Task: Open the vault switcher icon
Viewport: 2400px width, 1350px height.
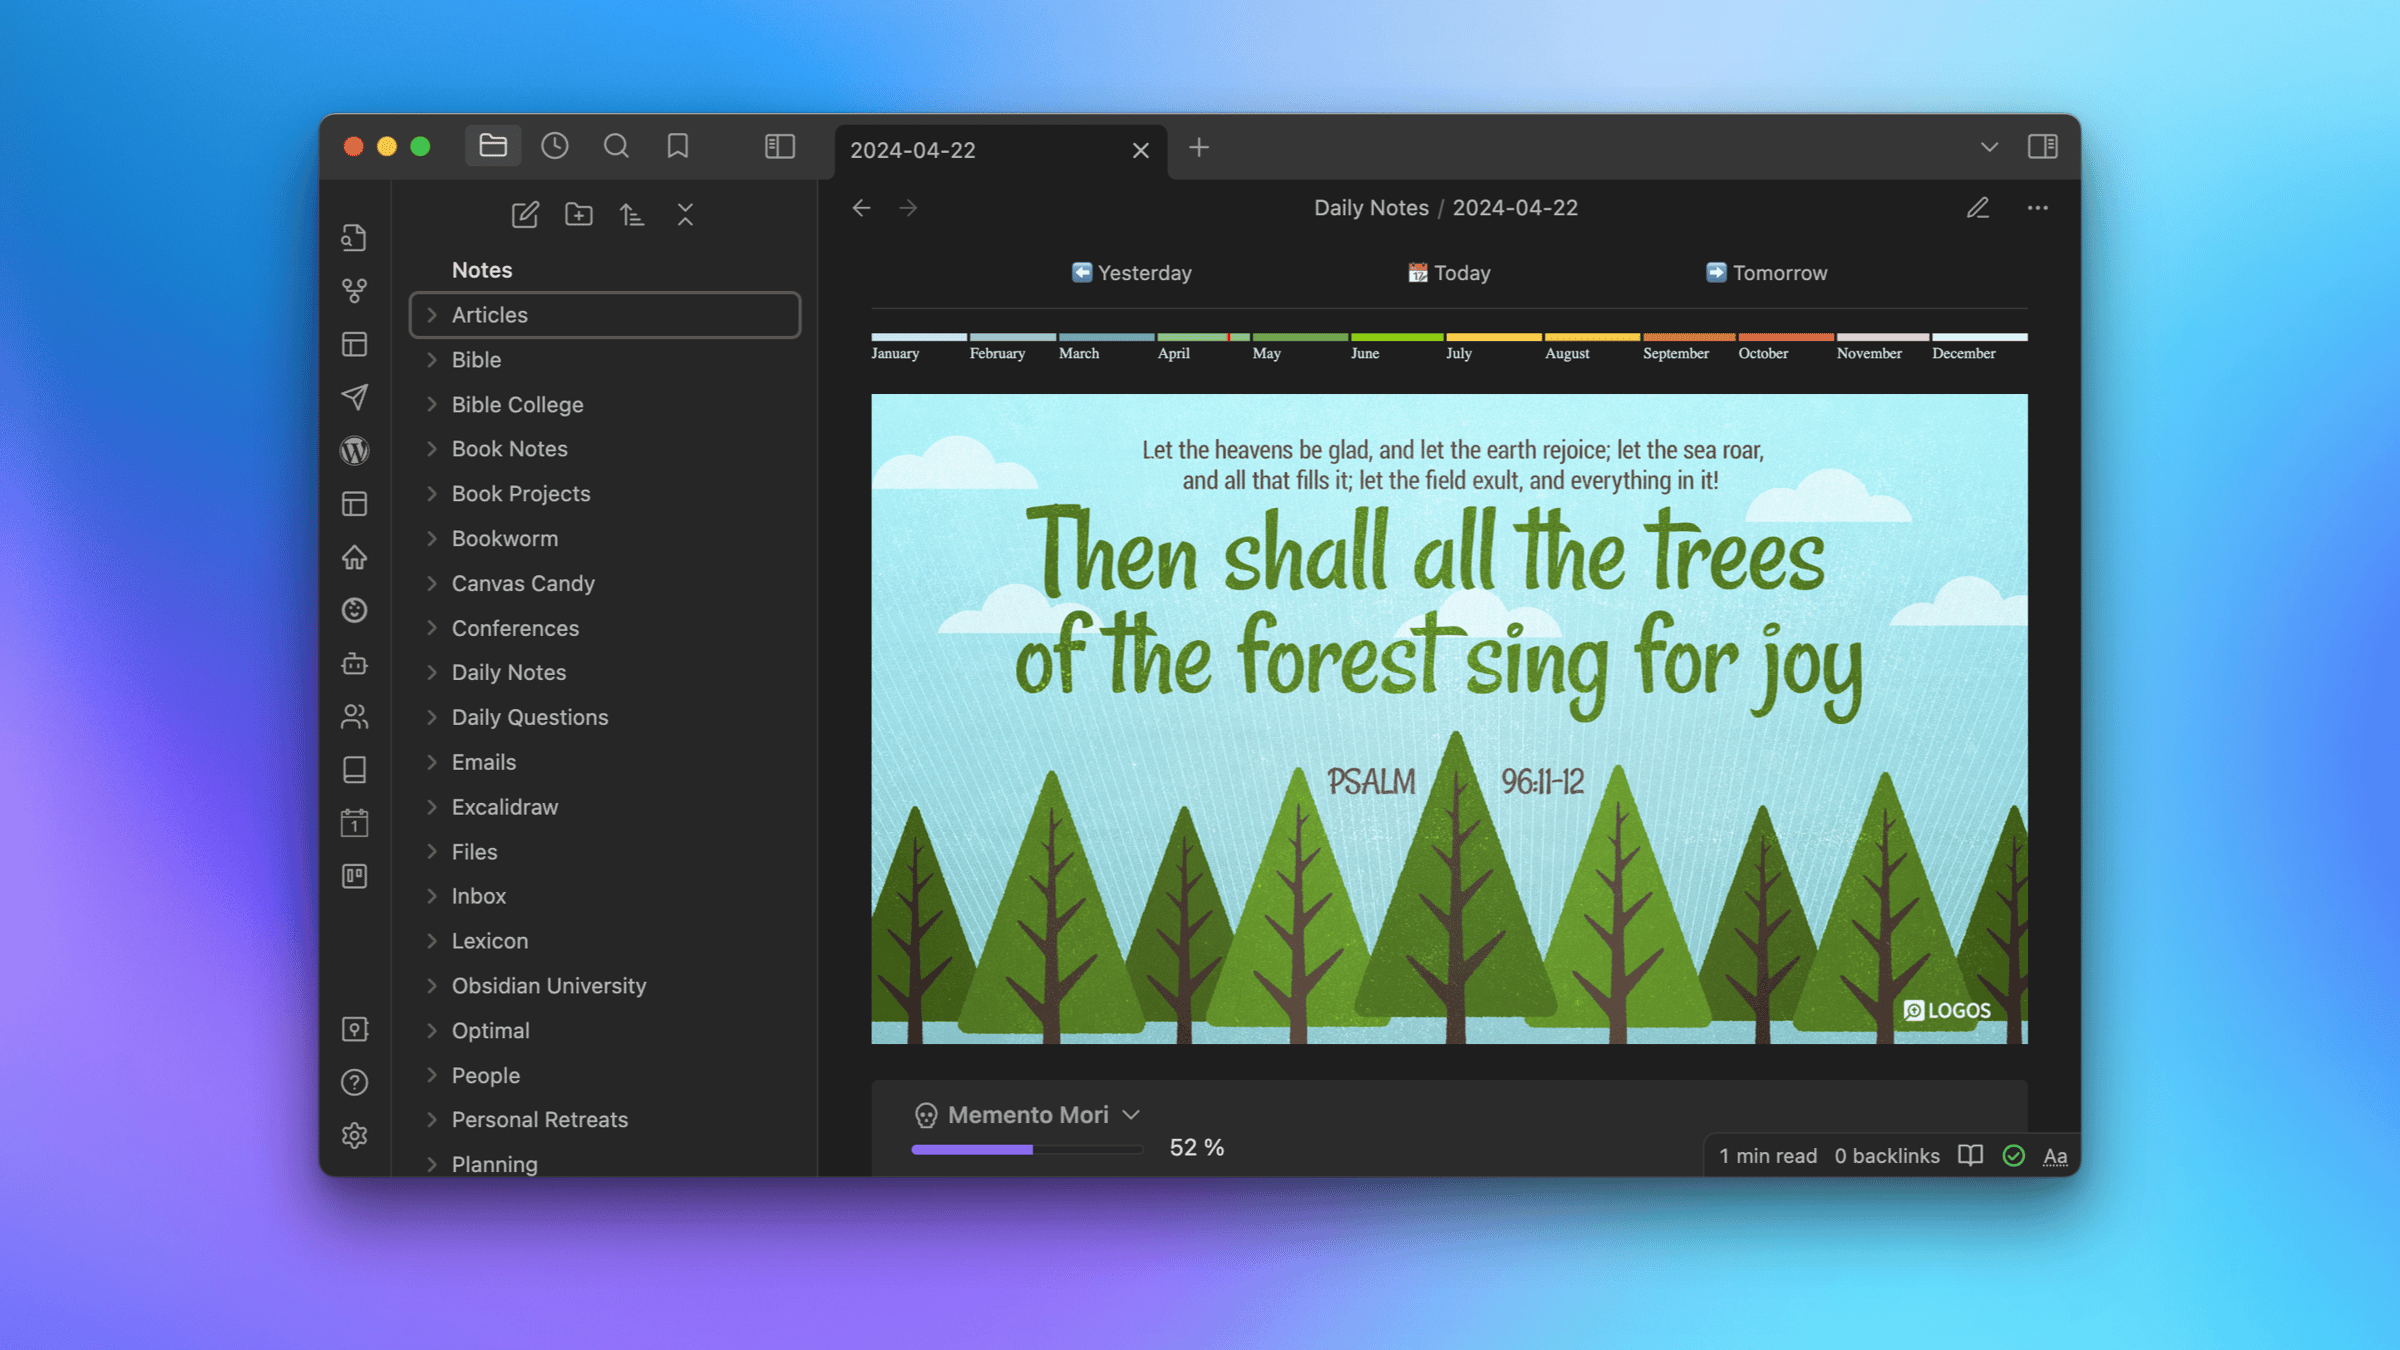Action: click(354, 1029)
